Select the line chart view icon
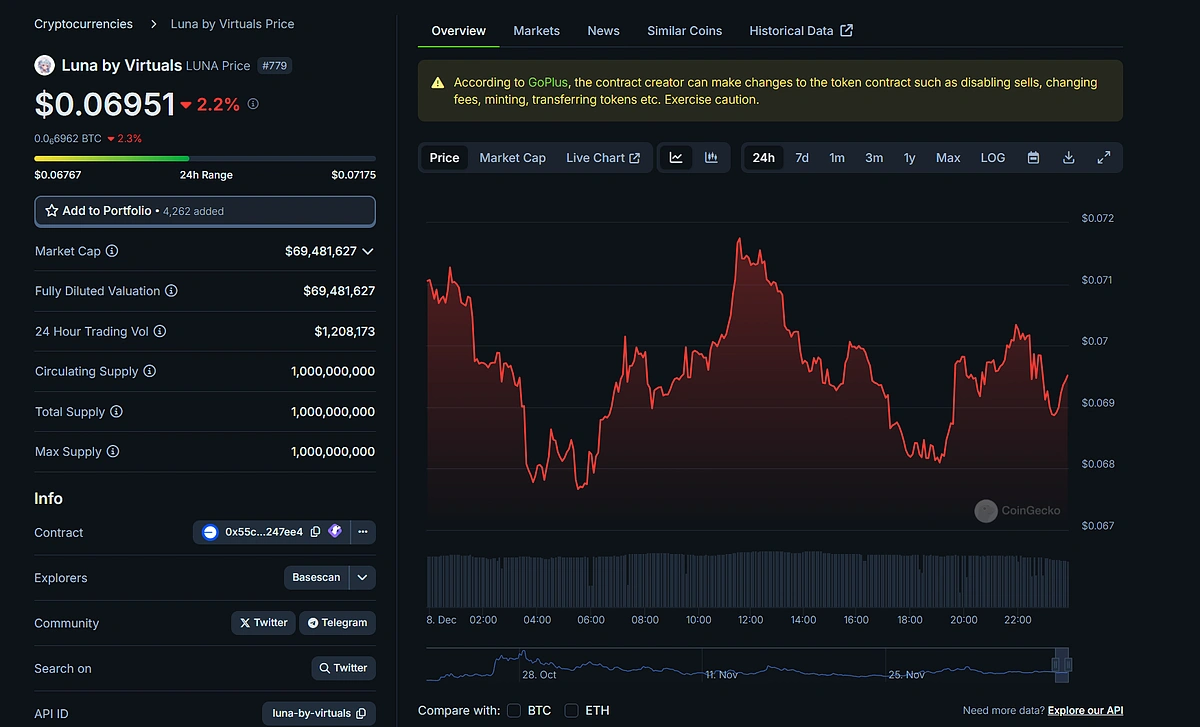The width and height of the screenshot is (1200, 727). [675, 157]
